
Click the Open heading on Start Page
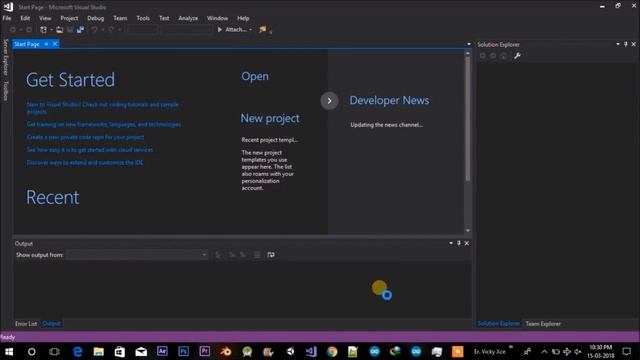255,76
